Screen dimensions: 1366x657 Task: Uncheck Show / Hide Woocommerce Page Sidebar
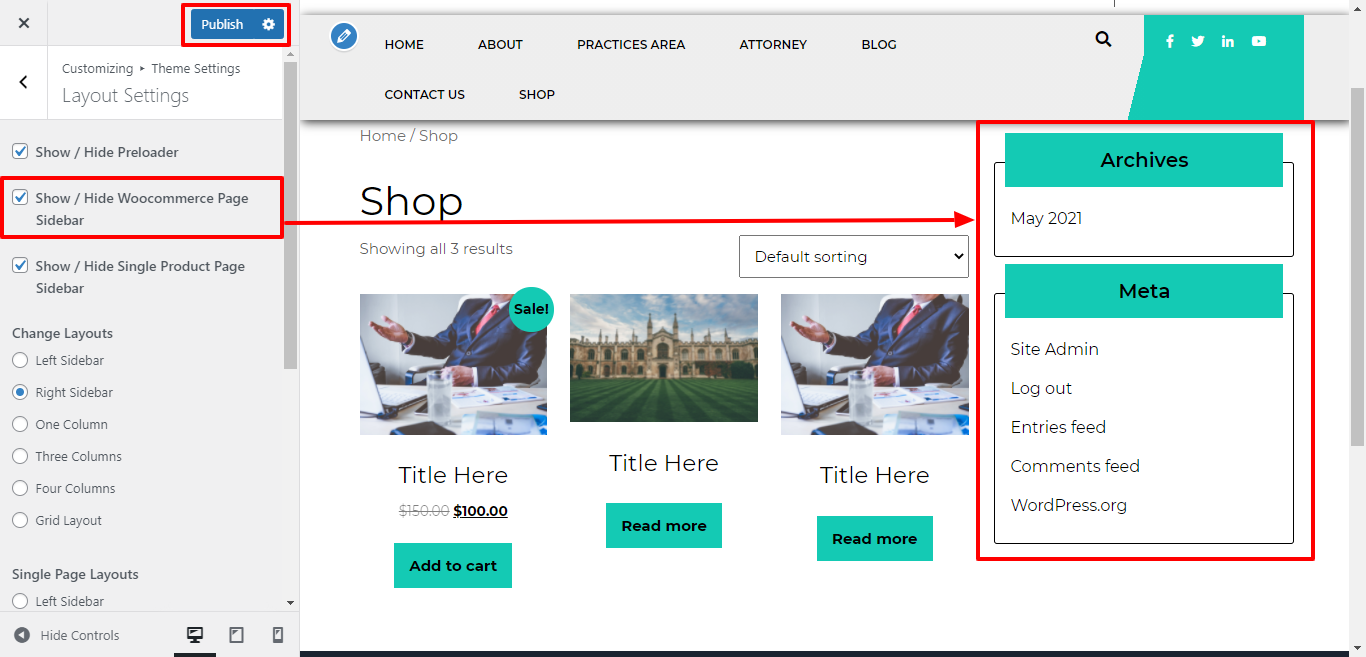[20, 198]
